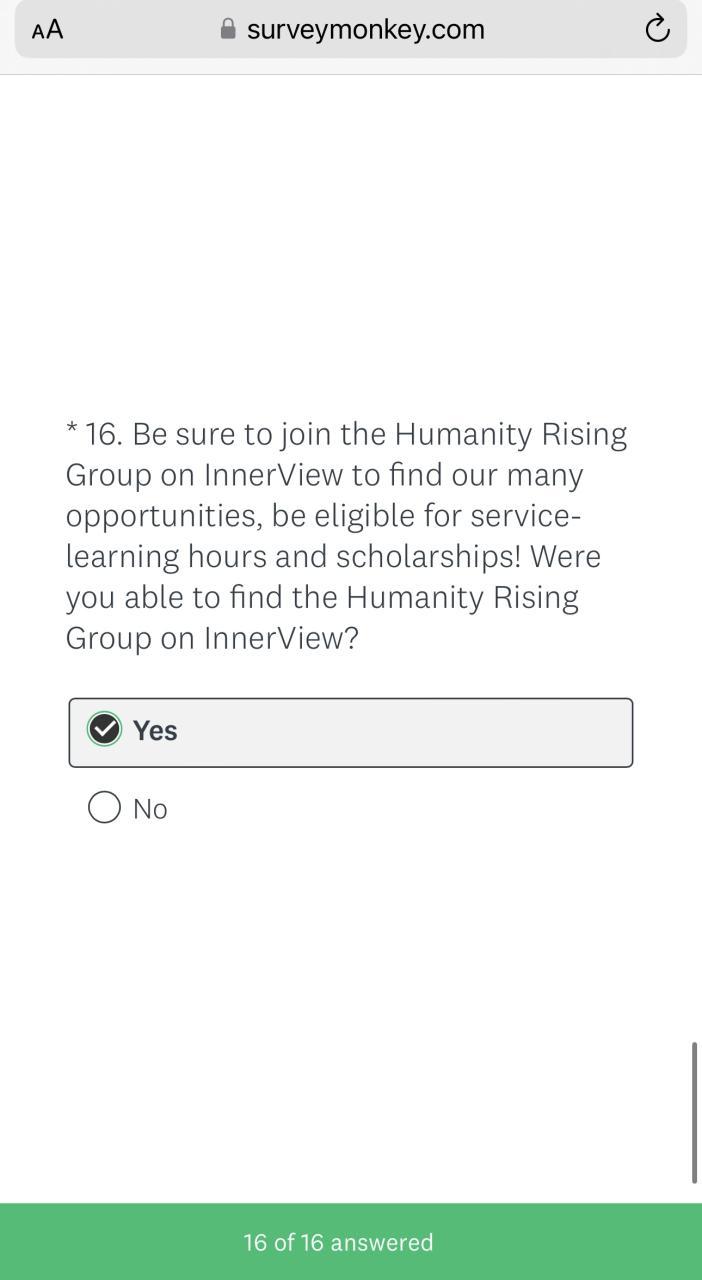Click "InnerView?" at the question's end
Image resolution: width=702 pixels, height=1280 pixels.
click(281, 638)
